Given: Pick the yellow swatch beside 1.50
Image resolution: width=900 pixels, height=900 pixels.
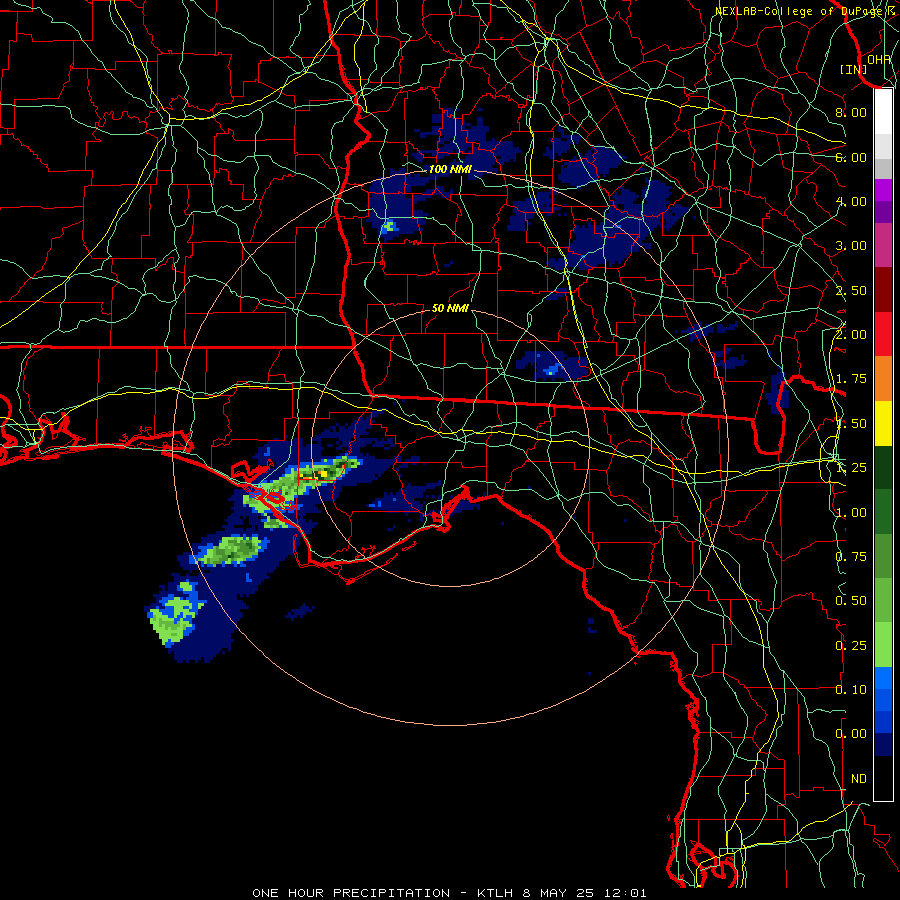Looking at the screenshot, I should point(883,423).
